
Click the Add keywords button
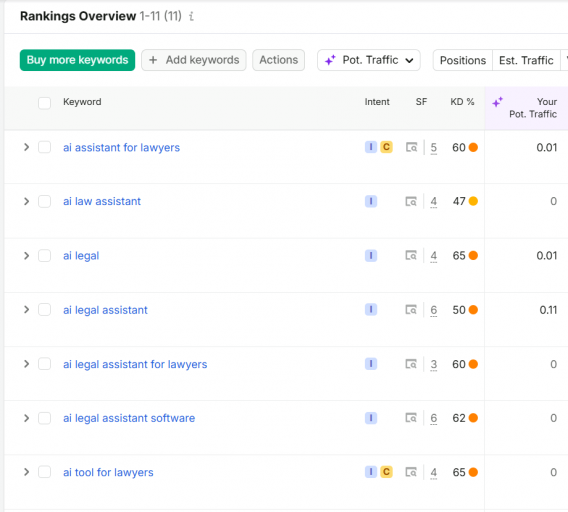[194, 60]
